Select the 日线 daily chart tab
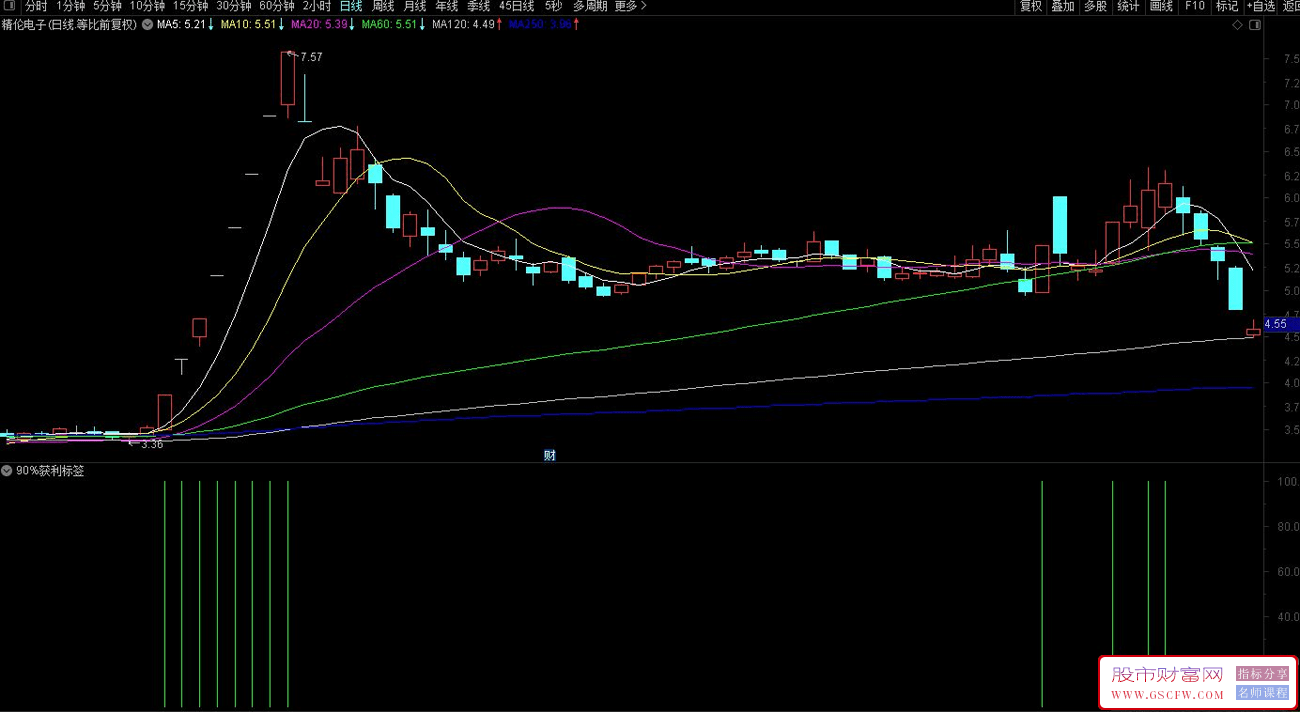Image resolution: width=1300 pixels, height=712 pixels. (x=351, y=6)
